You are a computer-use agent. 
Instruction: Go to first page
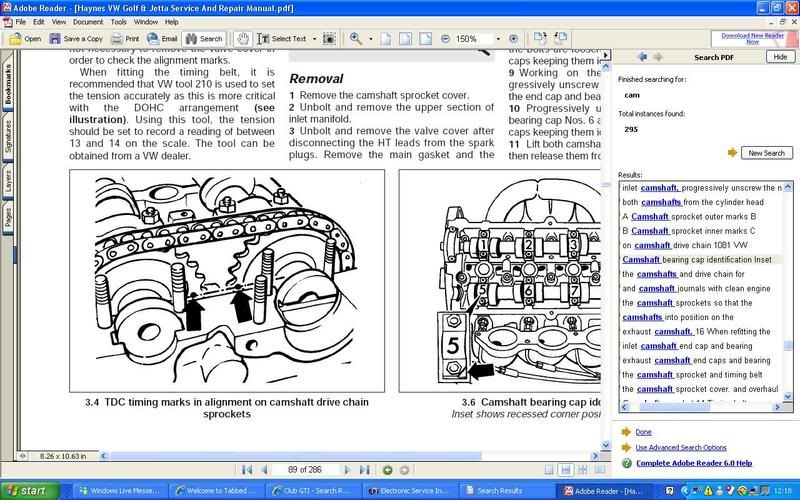tap(247, 470)
